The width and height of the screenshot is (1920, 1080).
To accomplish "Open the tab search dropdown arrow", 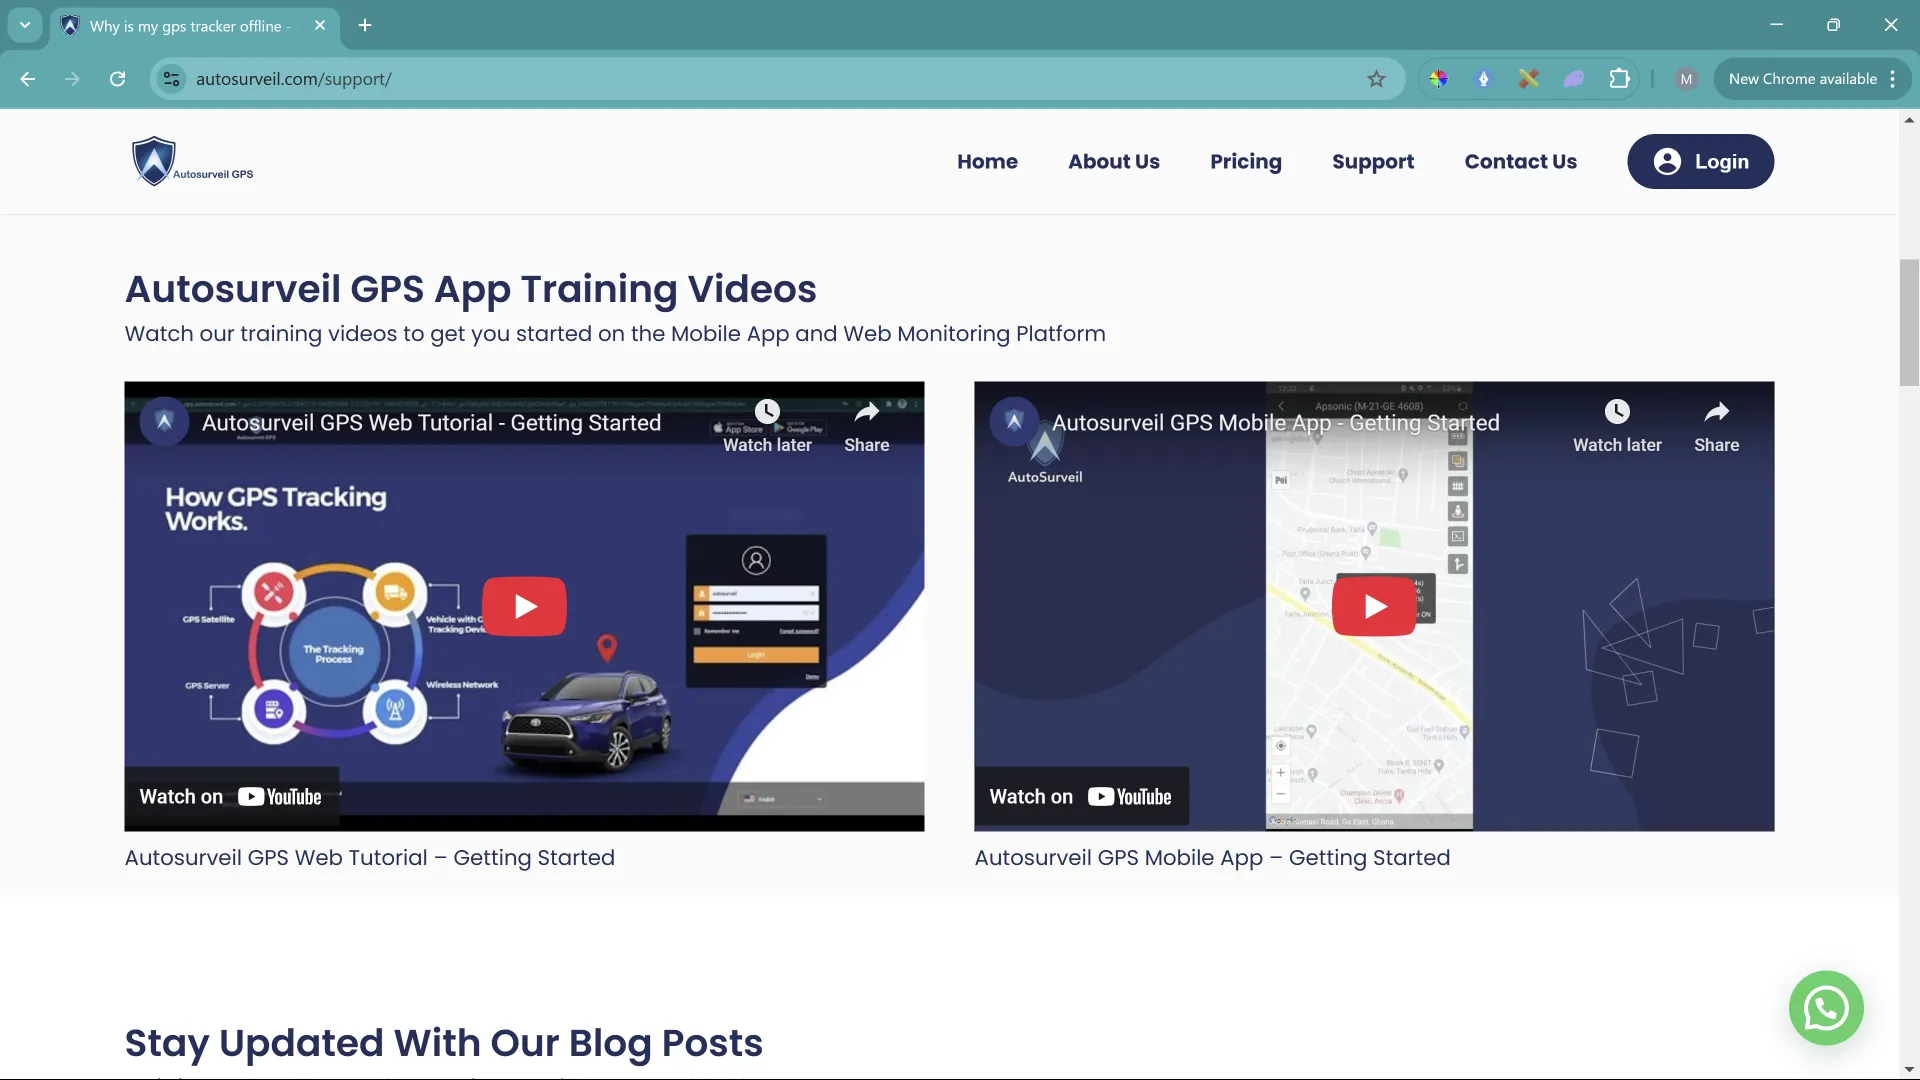I will [x=25, y=25].
